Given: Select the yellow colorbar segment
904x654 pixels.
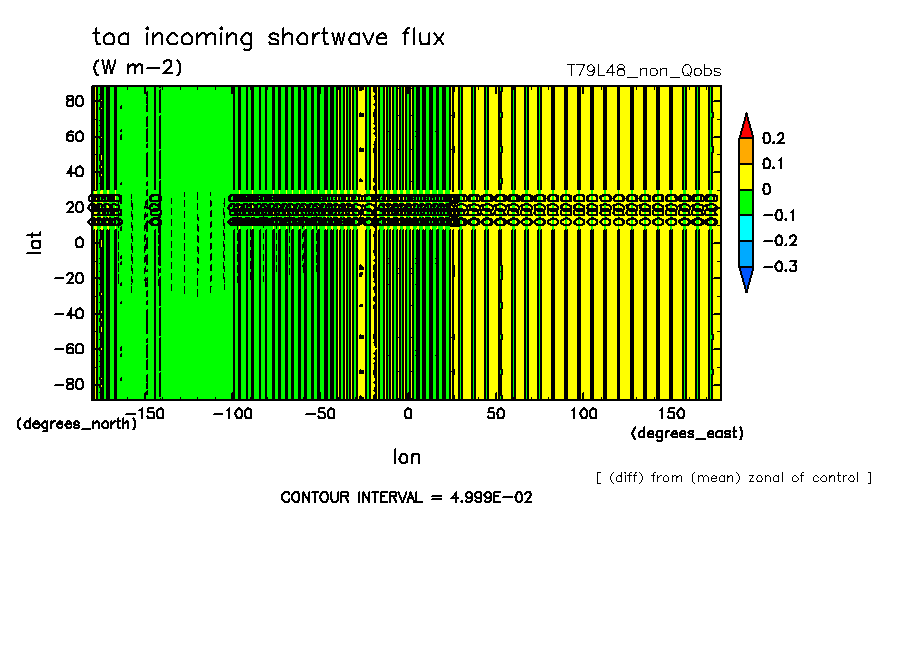Looking at the screenshot, I should [745, 176].
